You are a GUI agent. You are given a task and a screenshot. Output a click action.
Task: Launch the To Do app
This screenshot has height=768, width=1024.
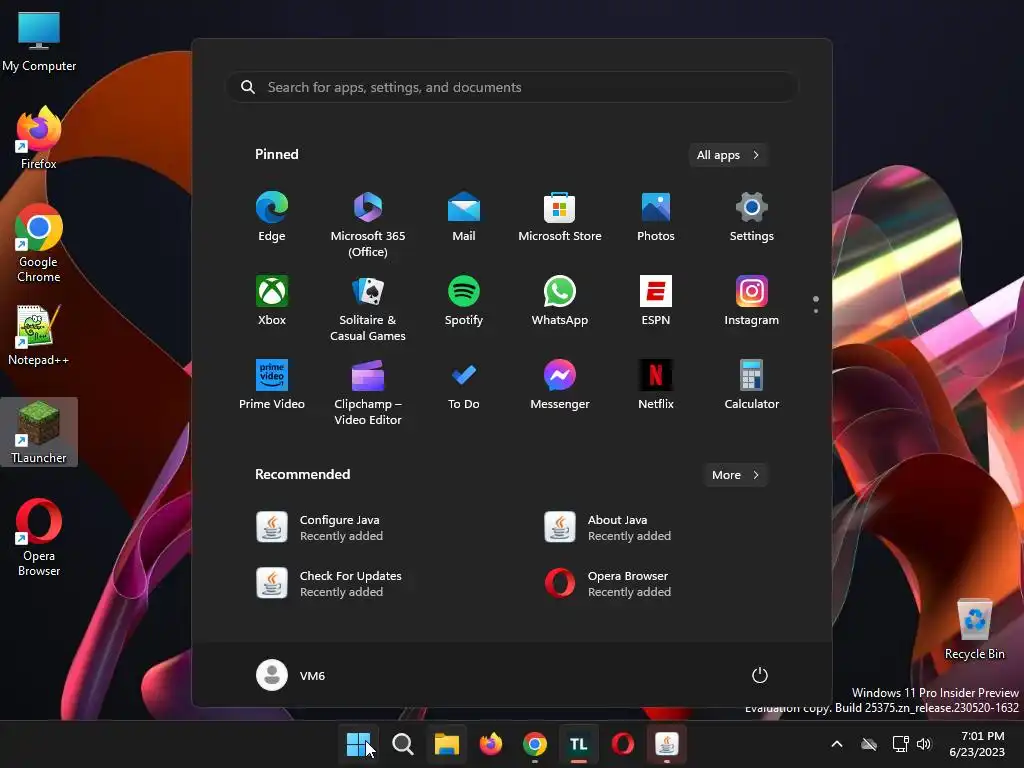click(x=464, y=385)
